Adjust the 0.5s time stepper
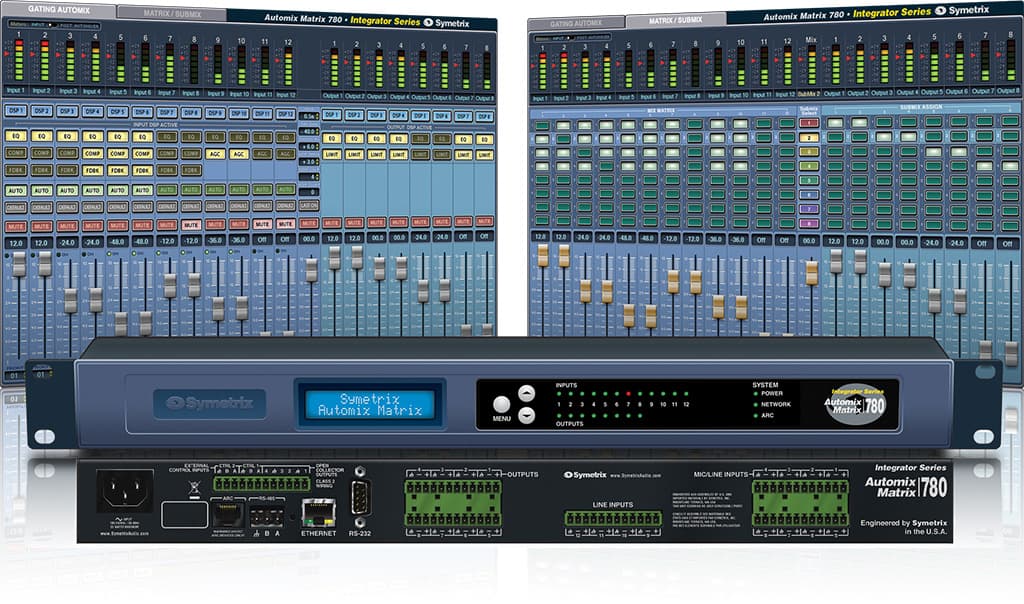Viewport: 1024px width, 604px height. [x=309, y=116]
